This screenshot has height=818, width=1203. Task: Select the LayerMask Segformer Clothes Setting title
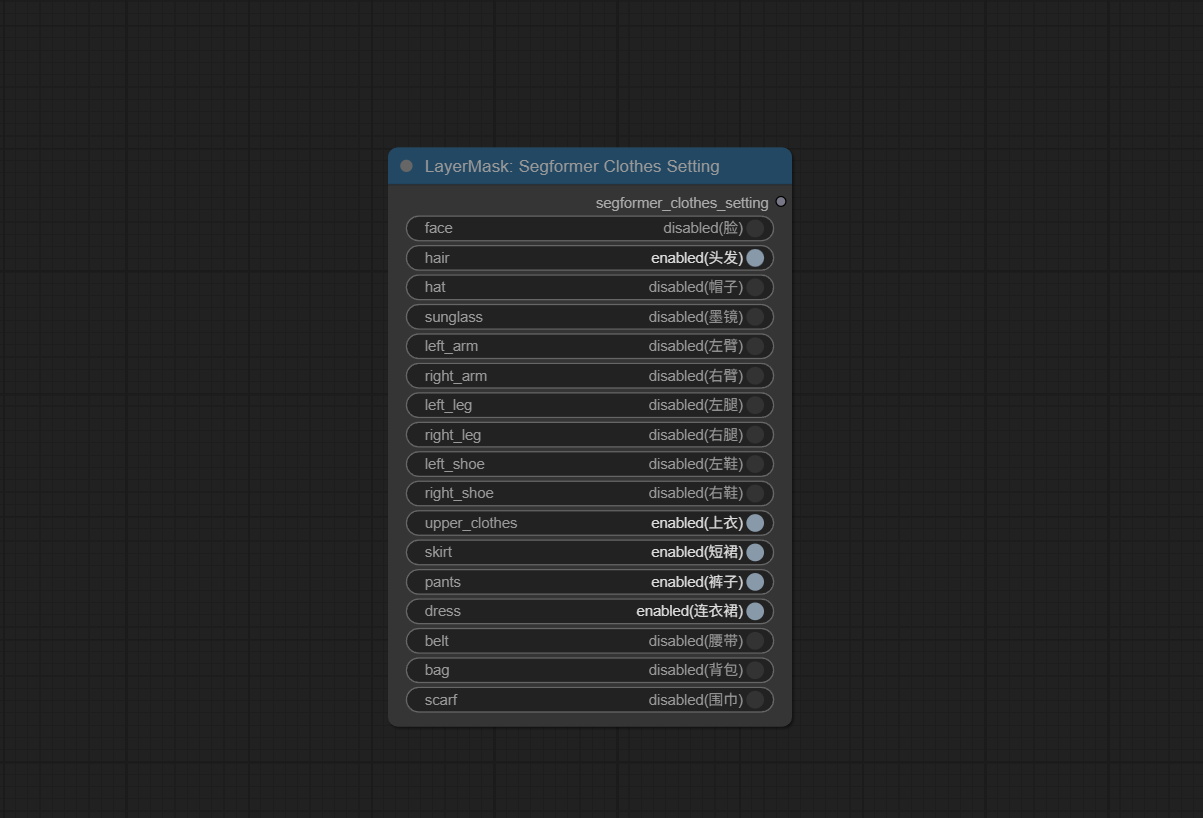tap(571, 166)
